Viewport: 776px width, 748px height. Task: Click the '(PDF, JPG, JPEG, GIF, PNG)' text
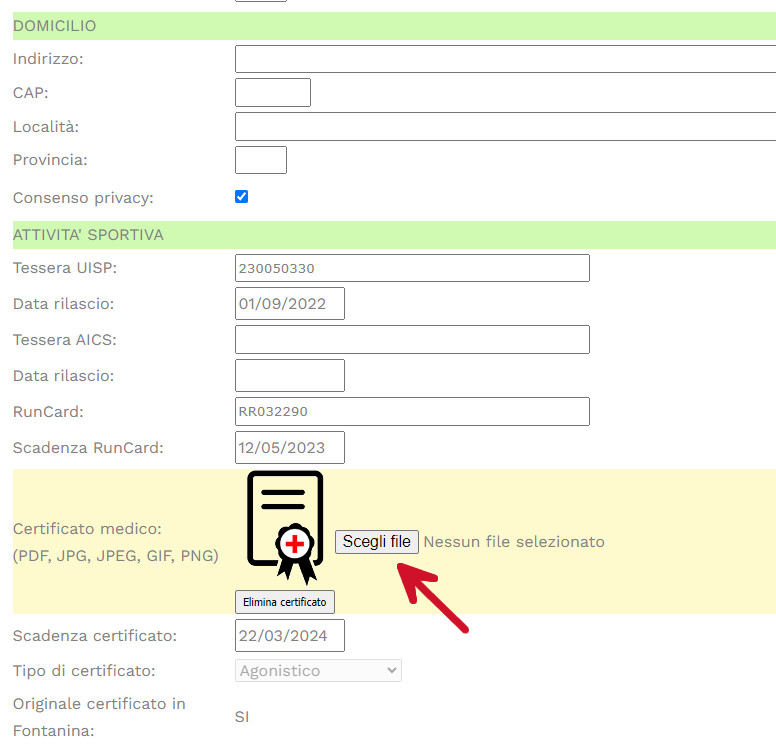(116, 555)
